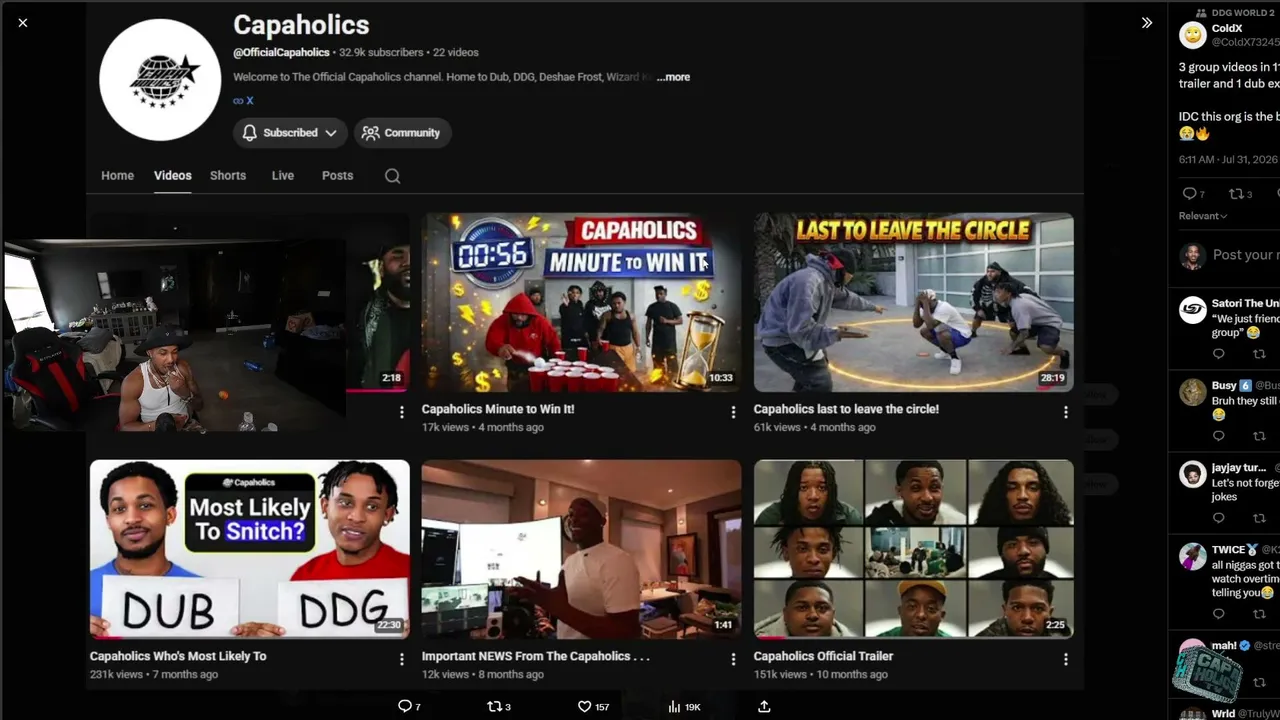The image size is (1280, 720).
Task: Close the viewer with the X icon
Action: click(x=23, y=22)
